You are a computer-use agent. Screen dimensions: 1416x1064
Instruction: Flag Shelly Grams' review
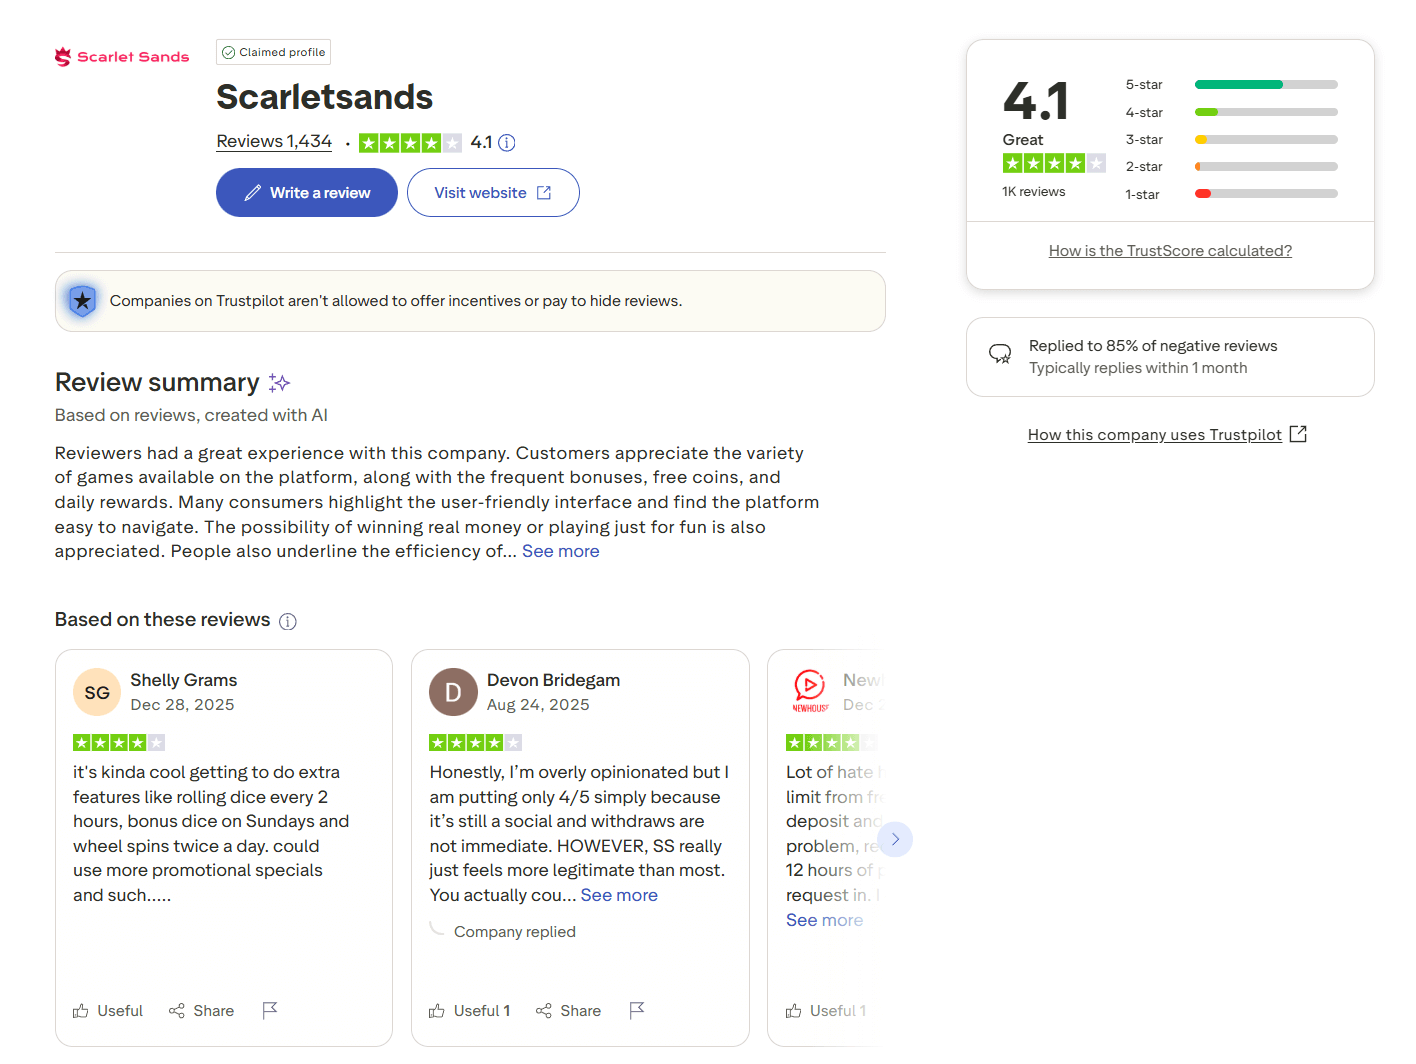click(x=270, y=1011)
